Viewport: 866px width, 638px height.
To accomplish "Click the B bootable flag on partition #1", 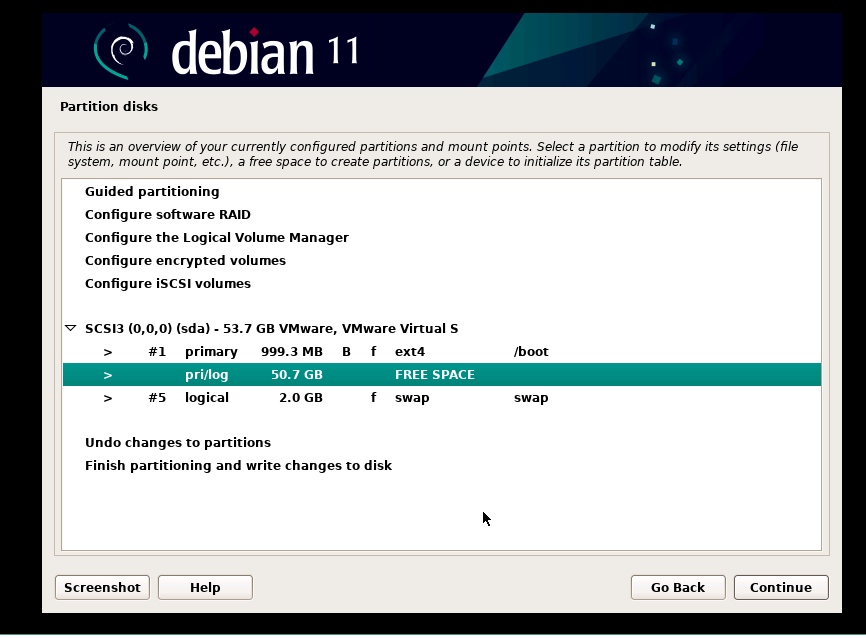I will click(346, 352).
